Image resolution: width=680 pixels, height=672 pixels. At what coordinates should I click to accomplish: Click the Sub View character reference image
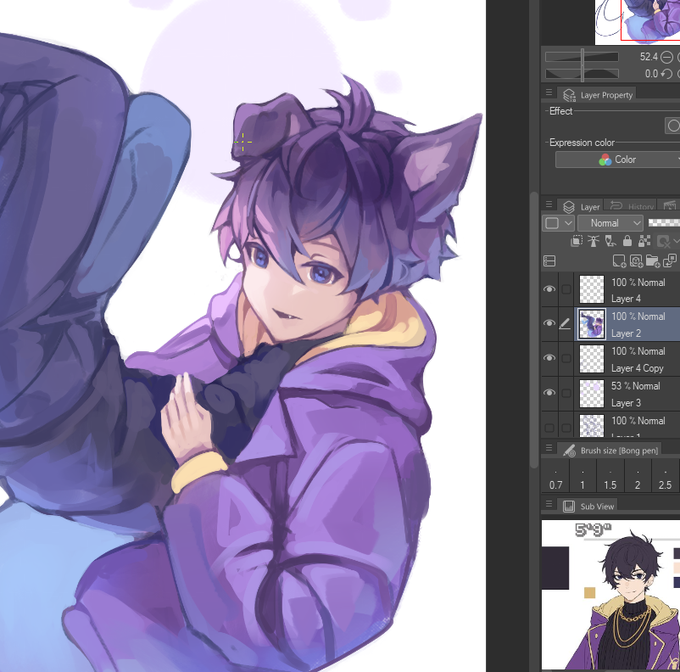click(611, 594)
